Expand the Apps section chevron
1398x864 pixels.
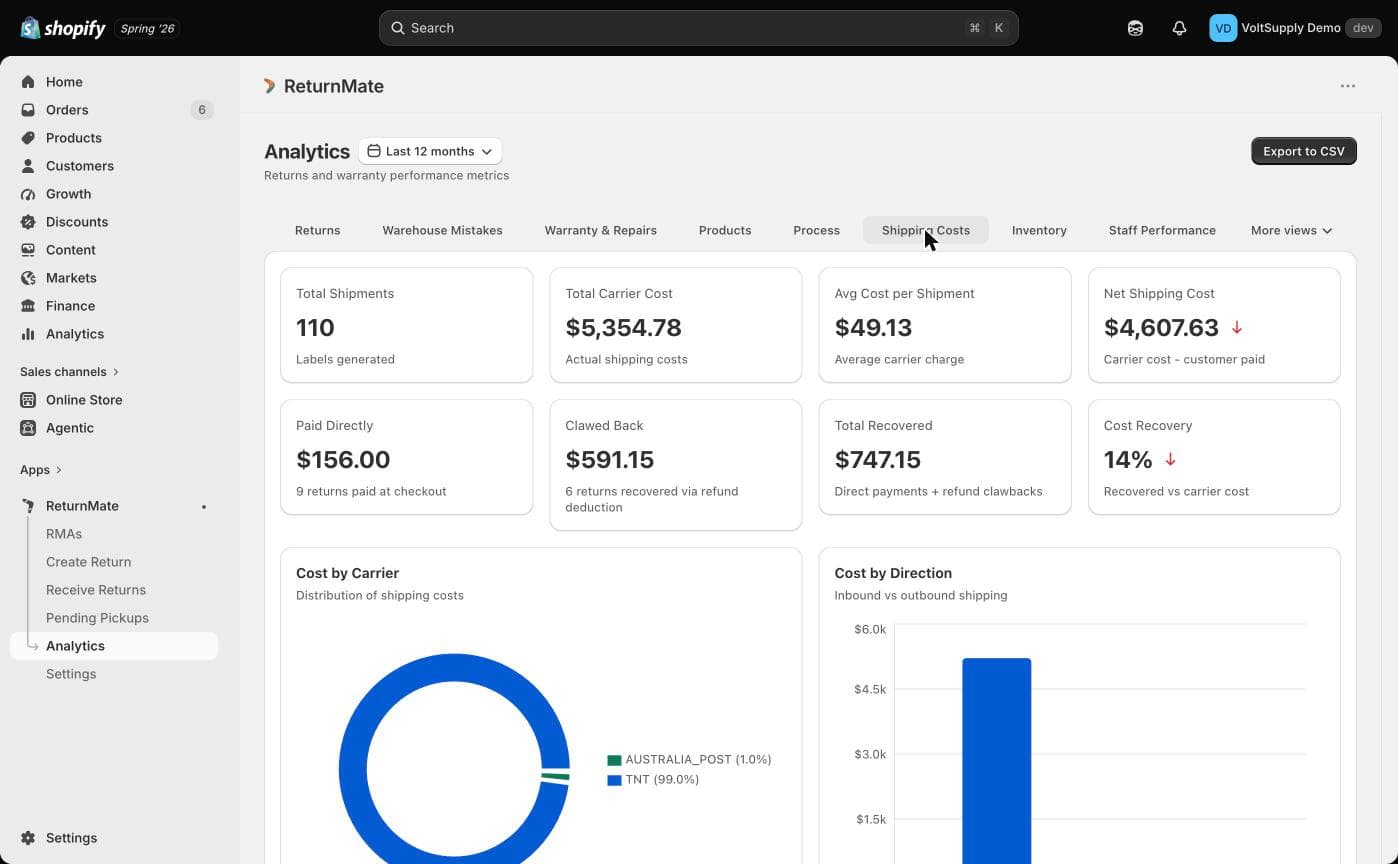click(58, 470)
